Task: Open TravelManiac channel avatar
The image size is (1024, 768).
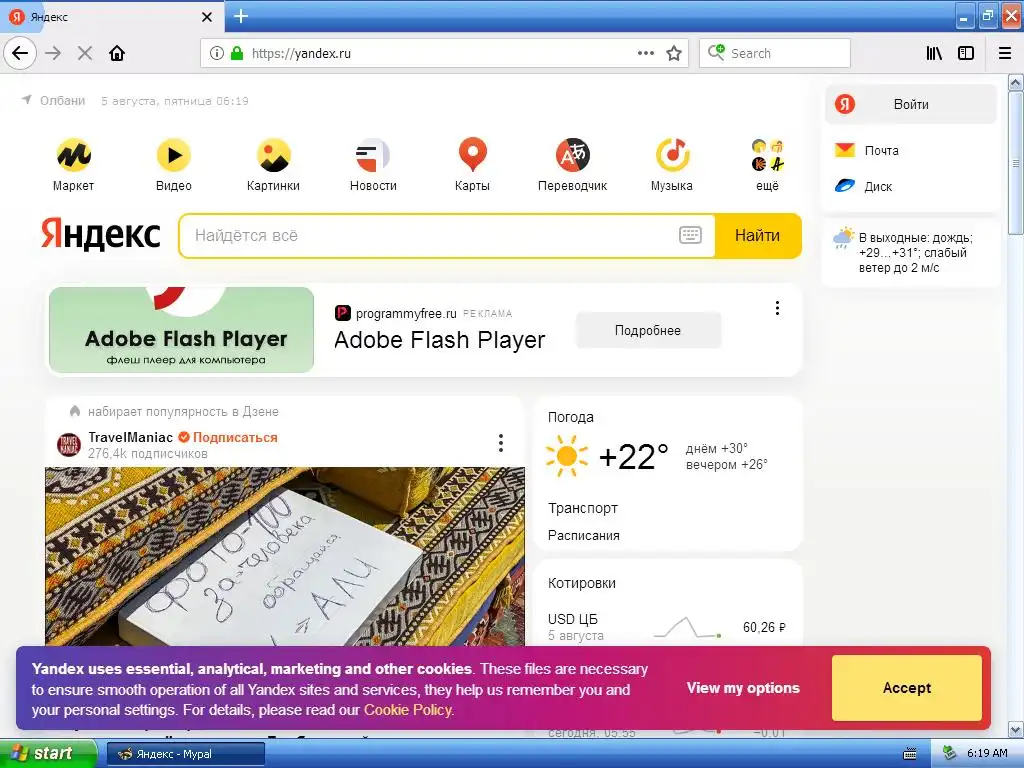Action: point(69,445)
